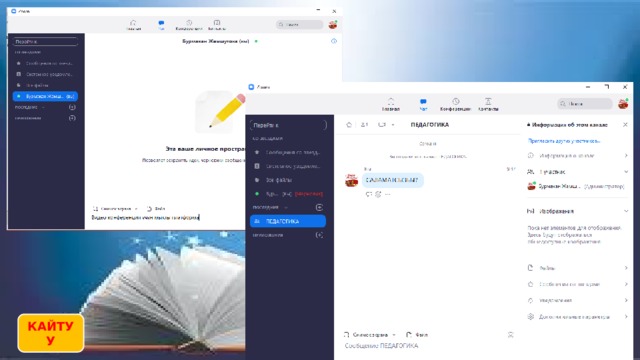The image size is (640, 360).
Task: Click the yellow 'КАЙТУУ' button
Action: [x=51, y=333]
